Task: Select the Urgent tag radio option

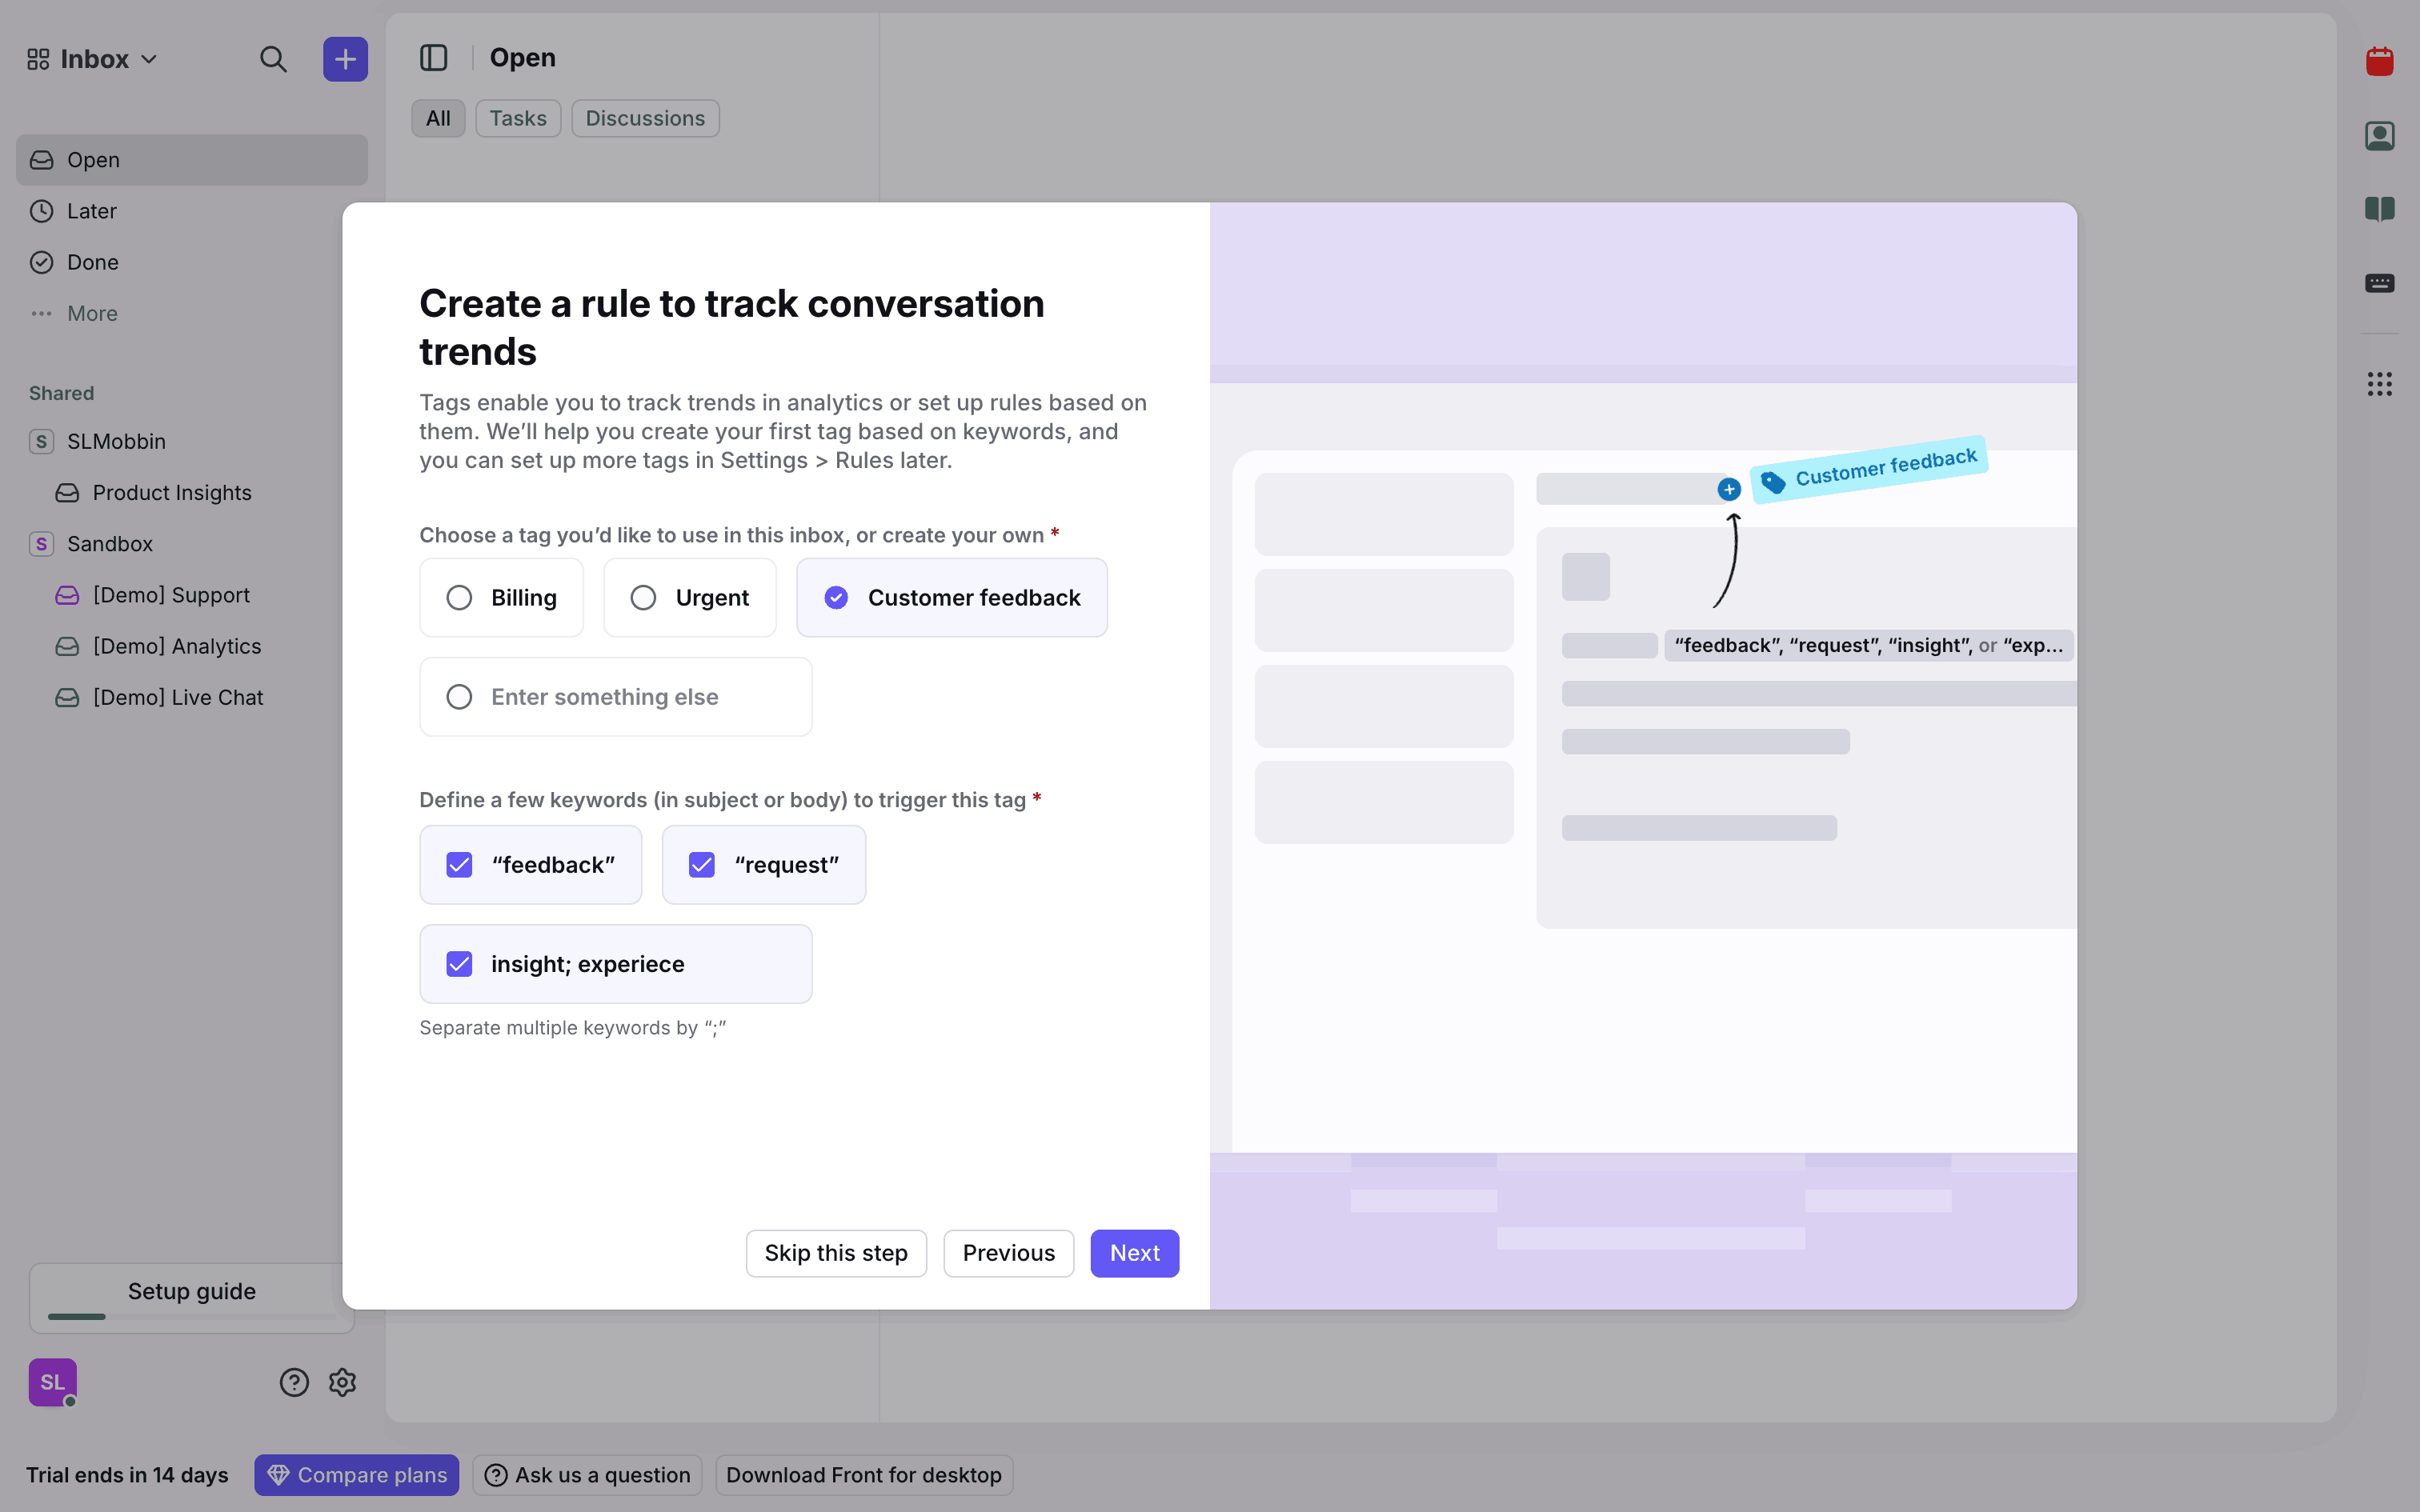Action: (x=643, y=598)
